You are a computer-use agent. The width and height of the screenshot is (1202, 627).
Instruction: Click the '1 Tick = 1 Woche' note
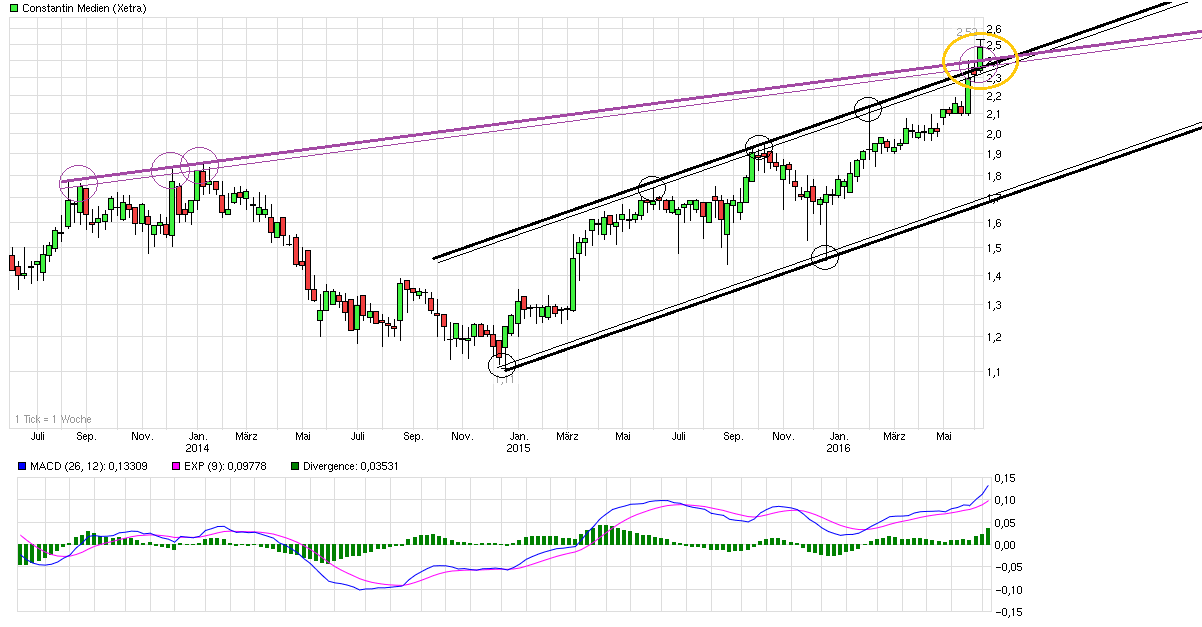(x=53, y=419)
